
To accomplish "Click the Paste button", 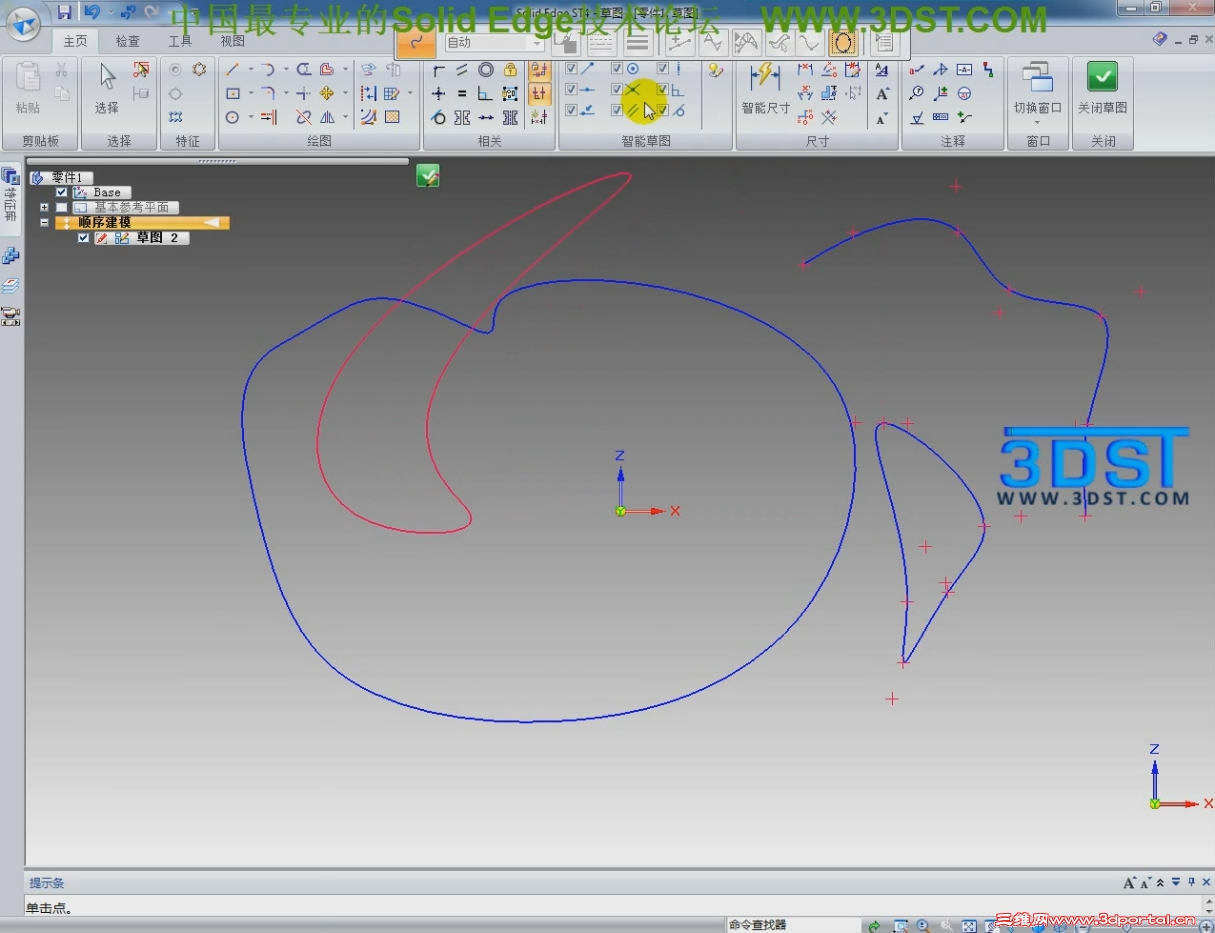I will [x=28, y=88].
